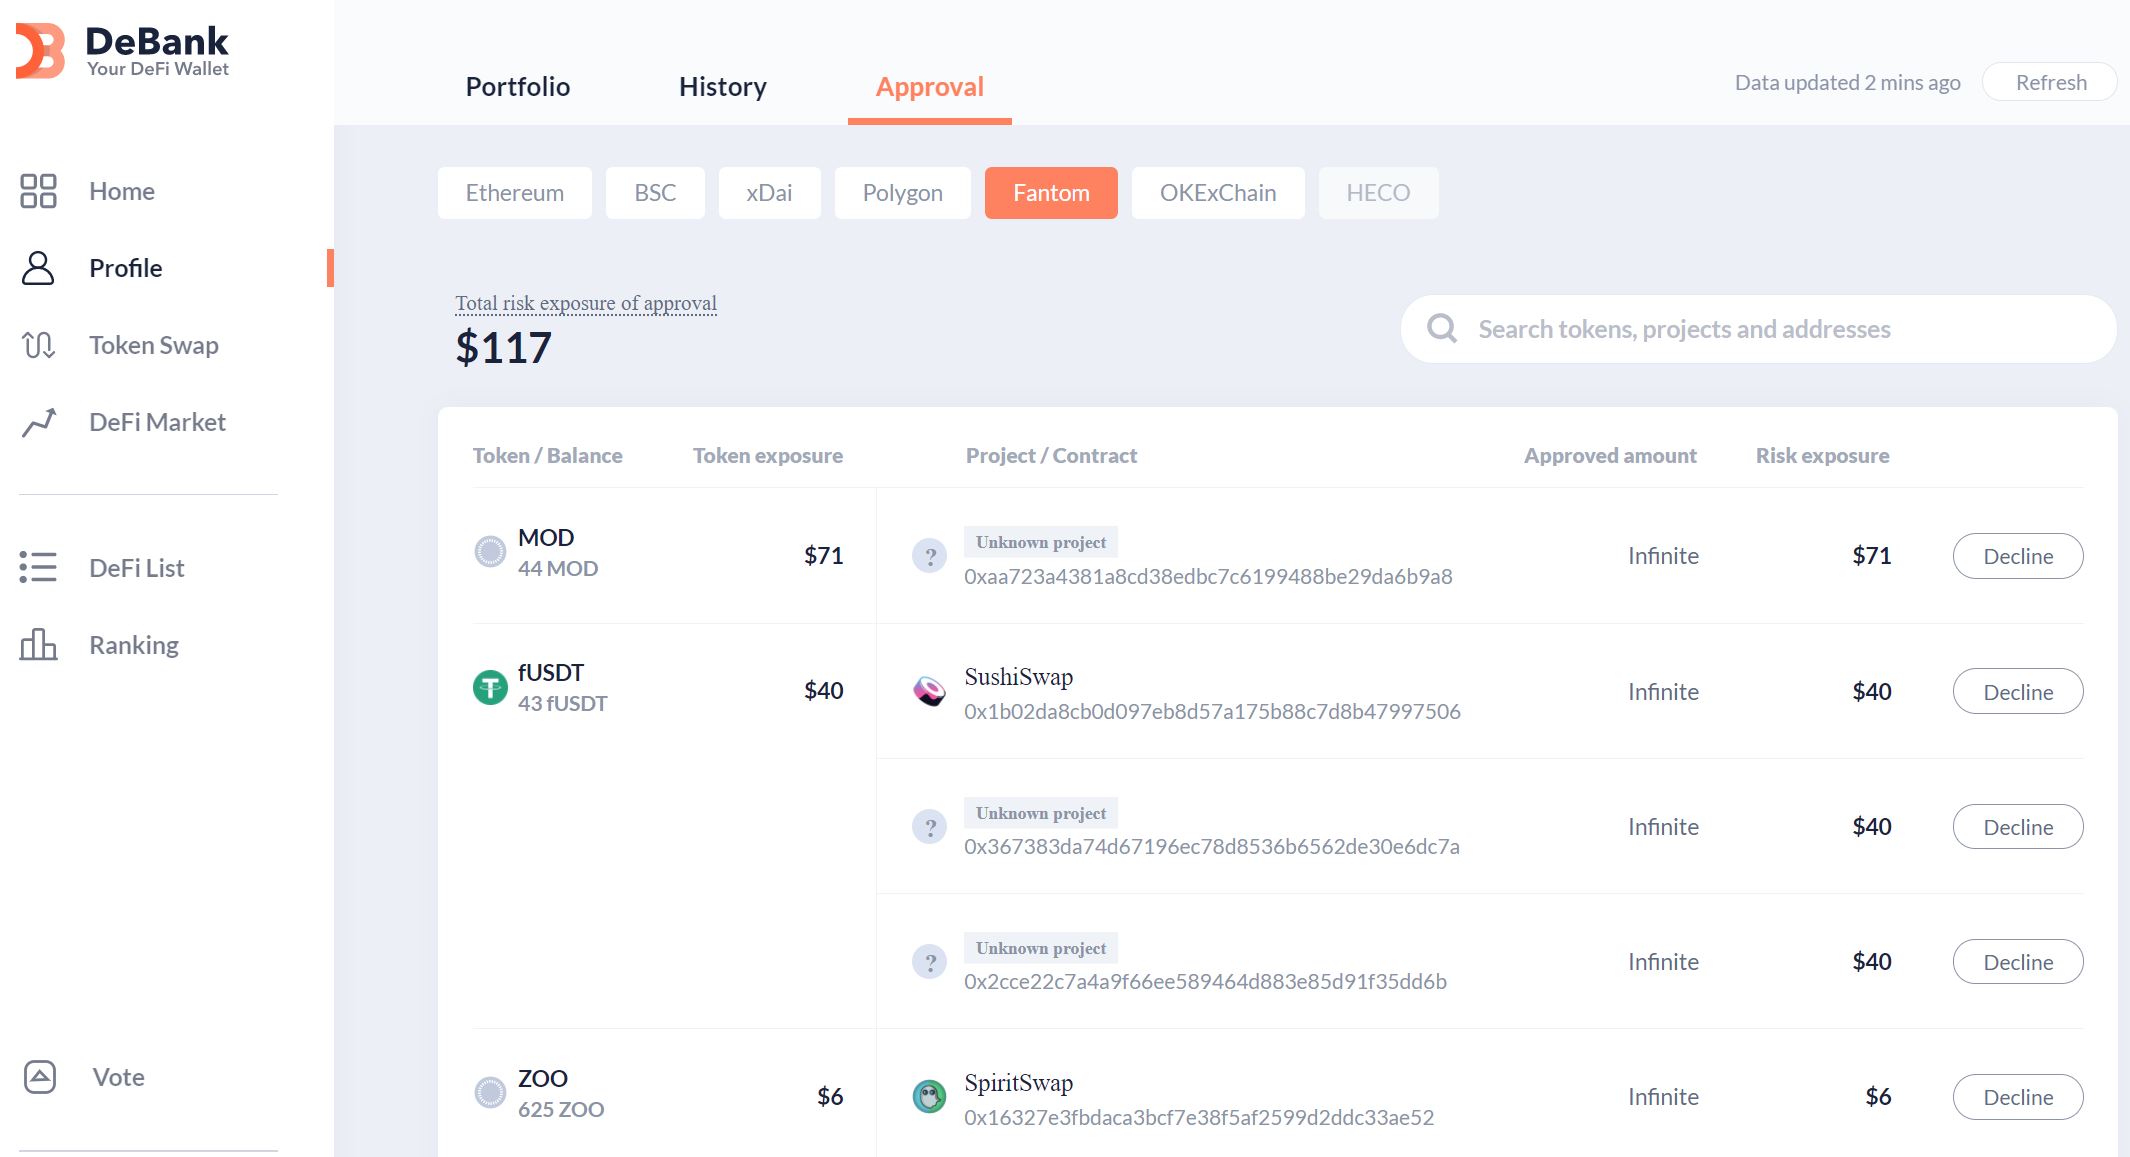Select the Profile icon in the sidebar
Screen dimensions: 2130x1157
tap(38, 268)
